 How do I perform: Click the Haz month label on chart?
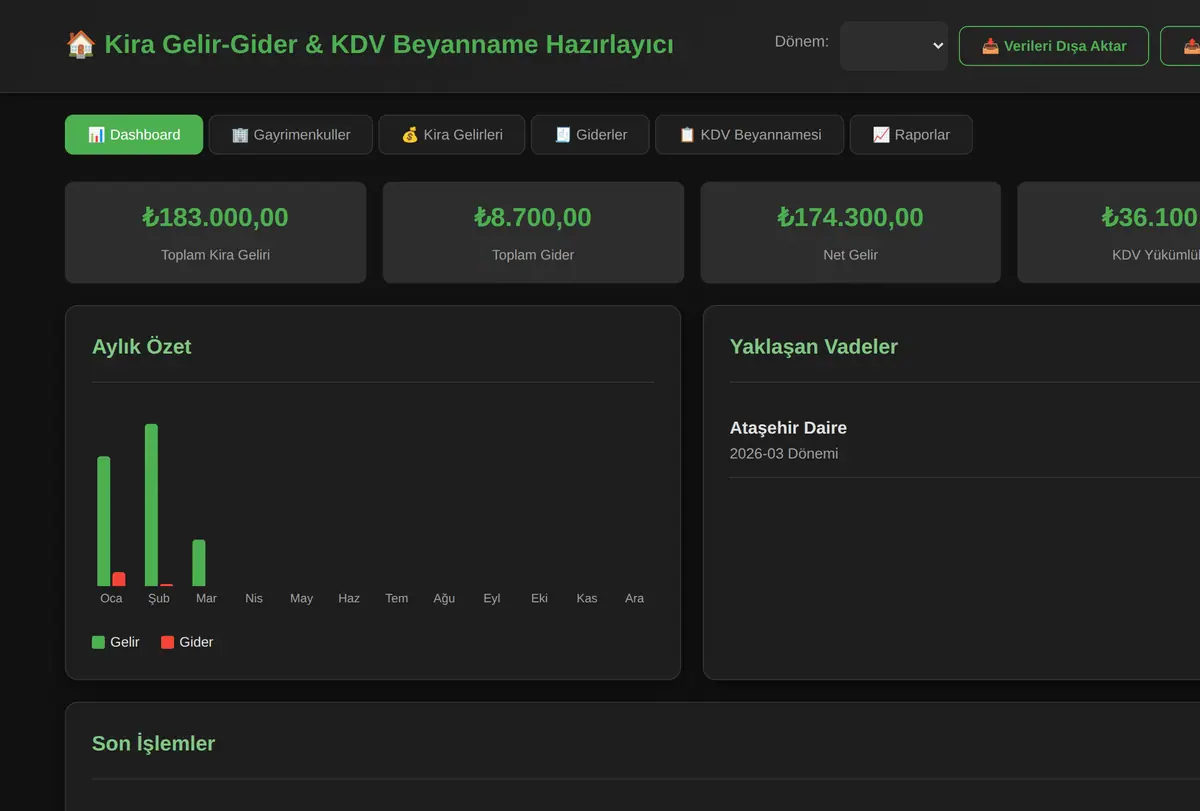click(x=349, y=598)
